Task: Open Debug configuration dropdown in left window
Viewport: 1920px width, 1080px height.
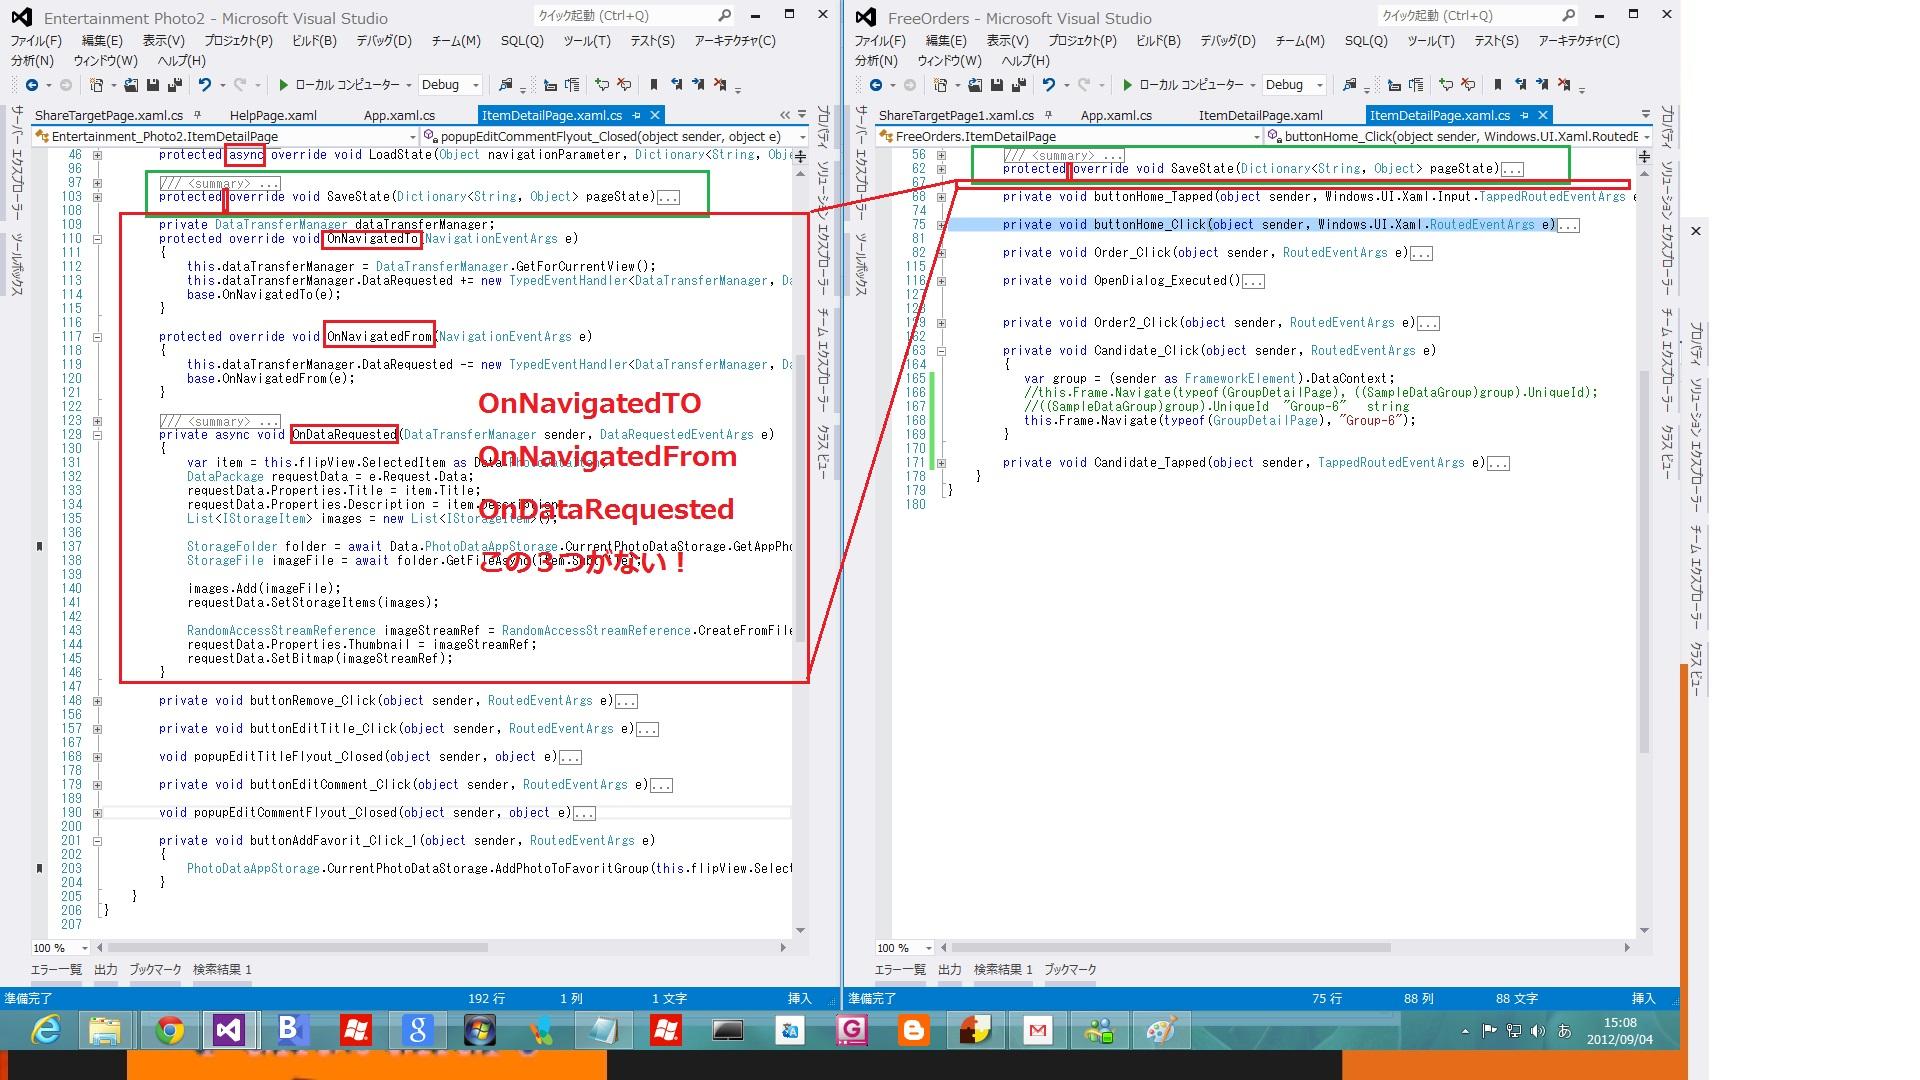Action: pyautogui.click(x=476, y=85)
